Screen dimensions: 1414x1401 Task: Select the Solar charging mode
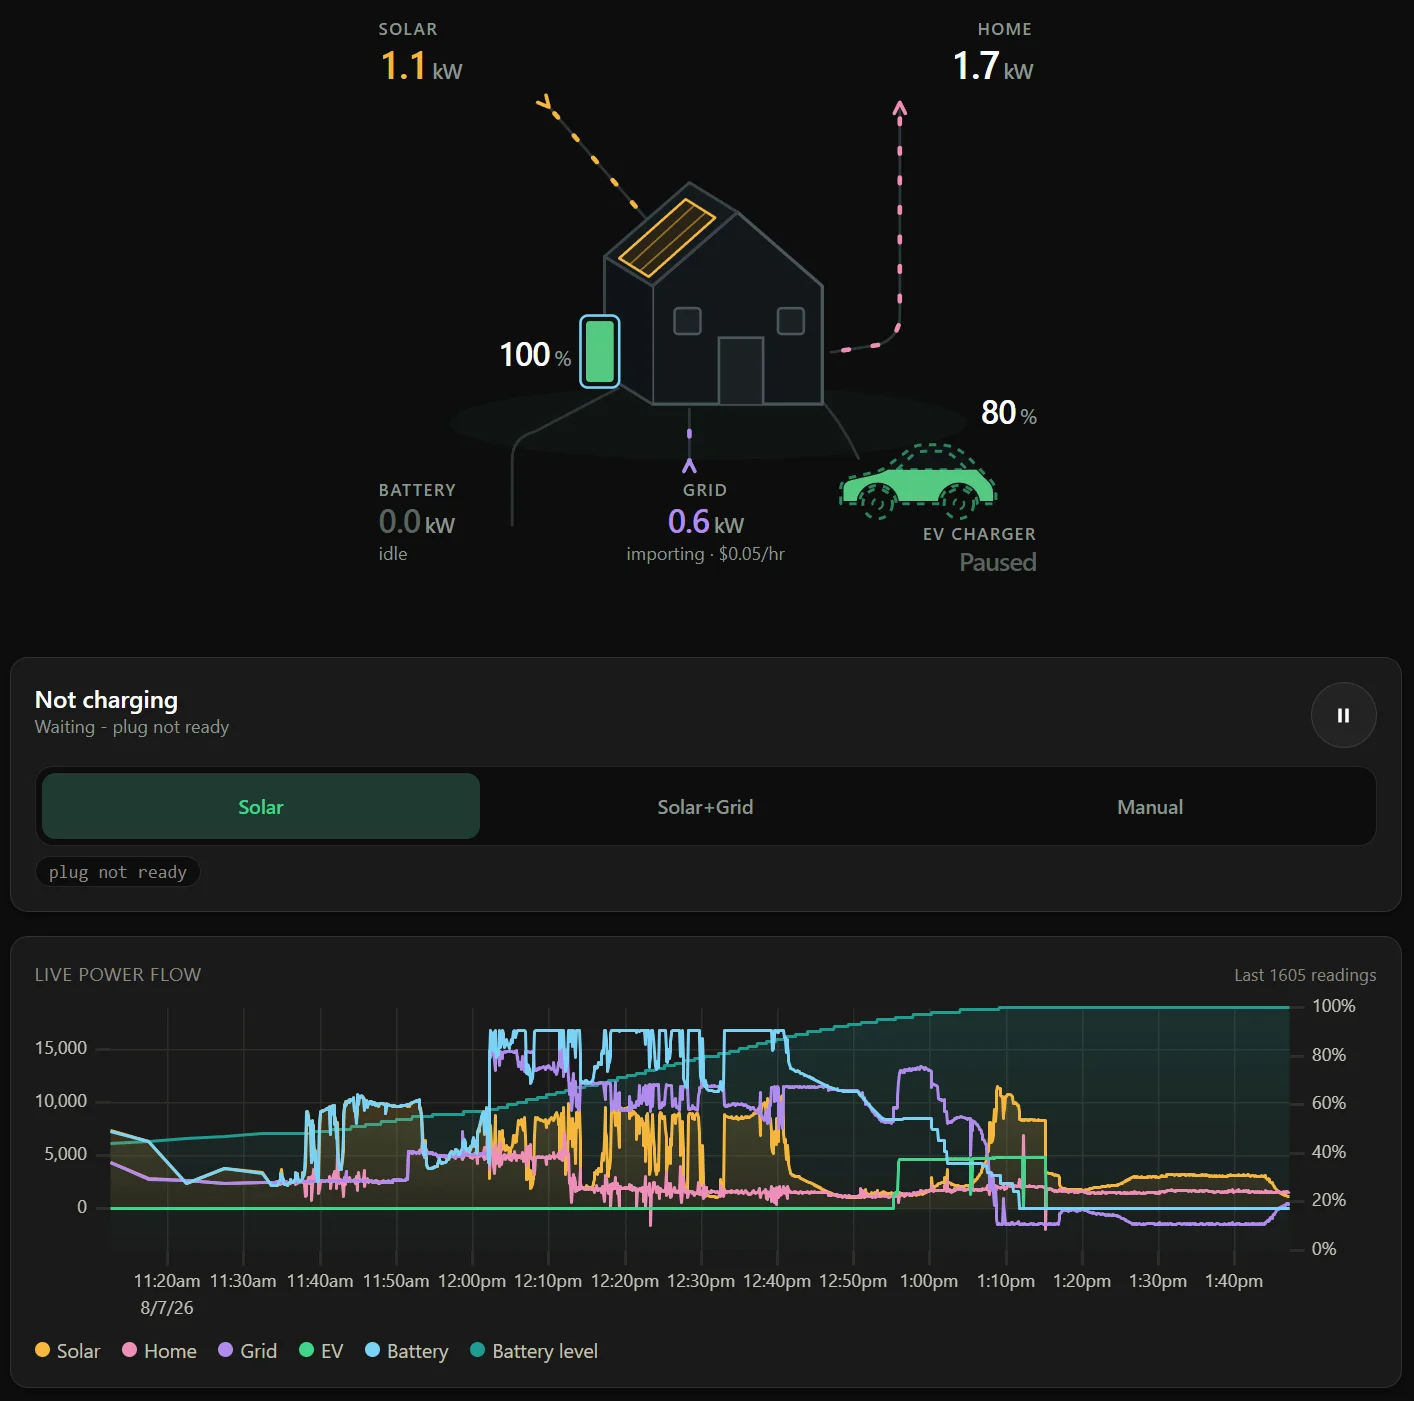261,806
